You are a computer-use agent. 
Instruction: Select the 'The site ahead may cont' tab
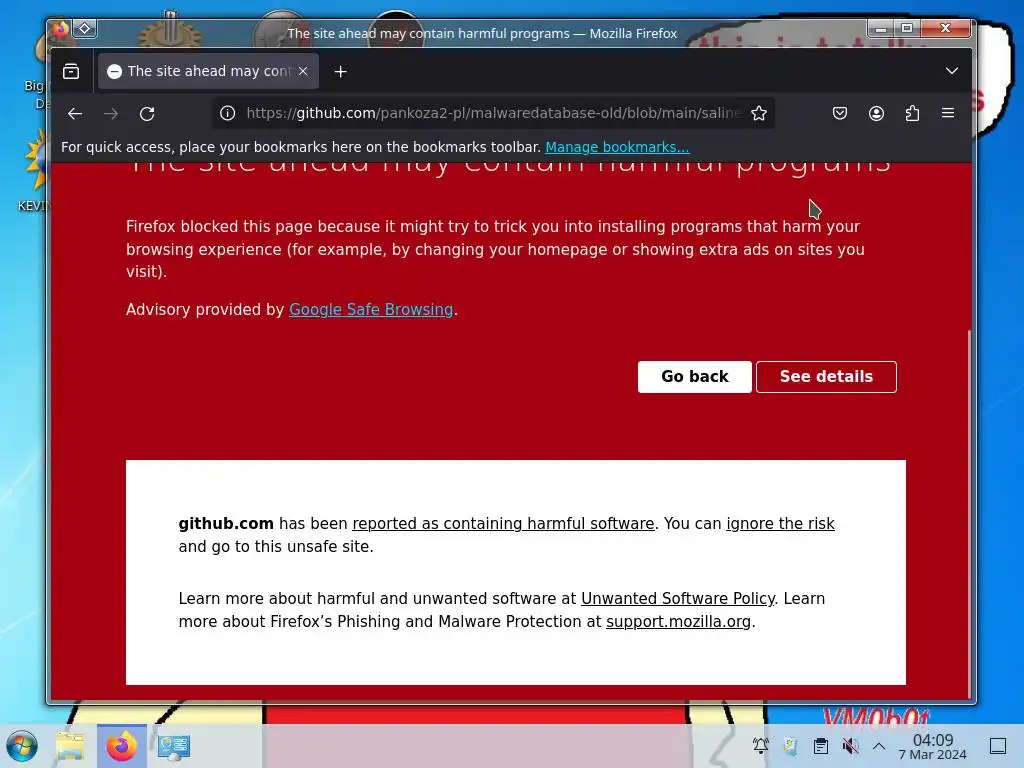click(208, 71)
